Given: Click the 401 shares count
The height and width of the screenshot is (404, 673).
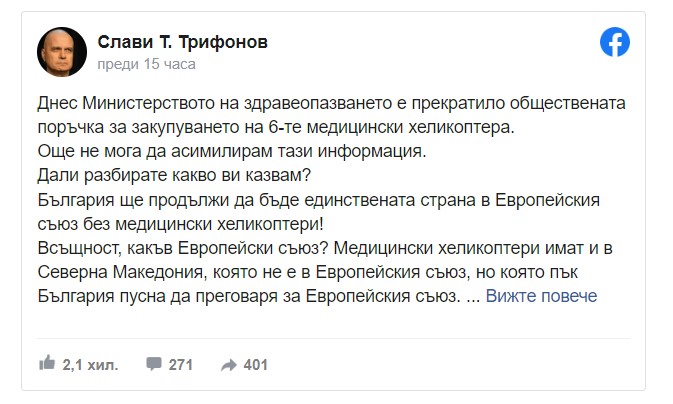Looking at the screenshot, I should click(x=255, y=365).
